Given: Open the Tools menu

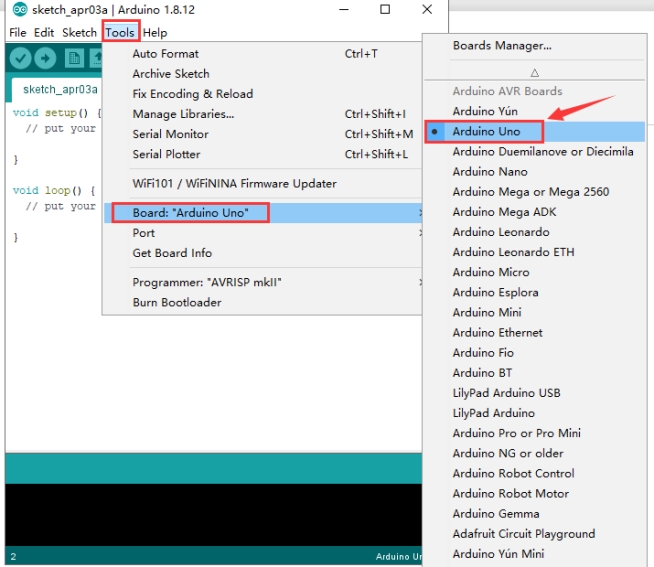Looking at the screenshot, I should coord(120,32).
